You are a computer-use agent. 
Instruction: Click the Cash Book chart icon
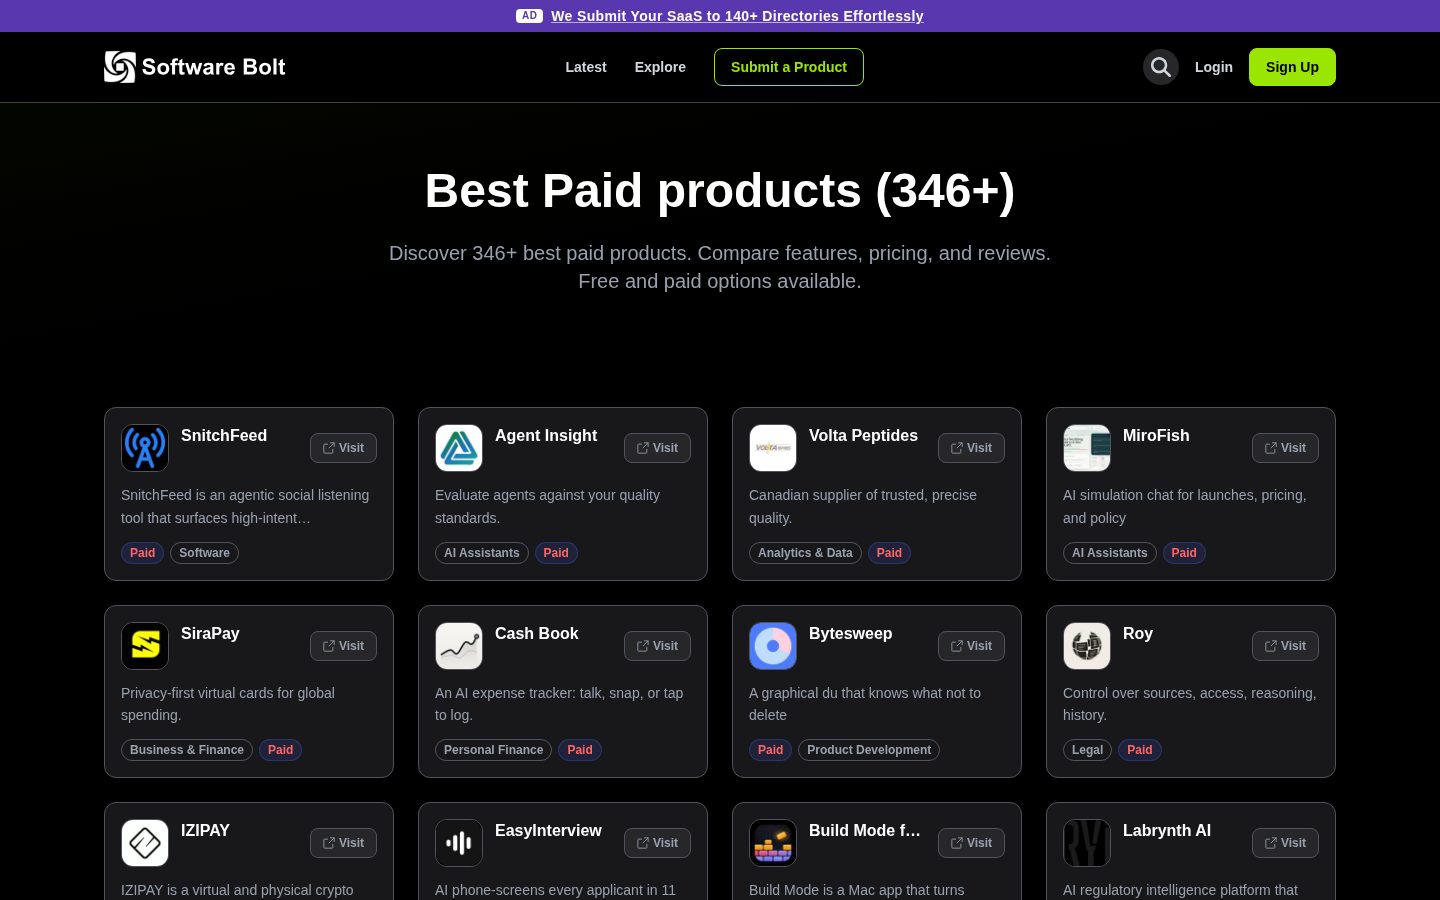pyautogui.click(x=459, y=646)
